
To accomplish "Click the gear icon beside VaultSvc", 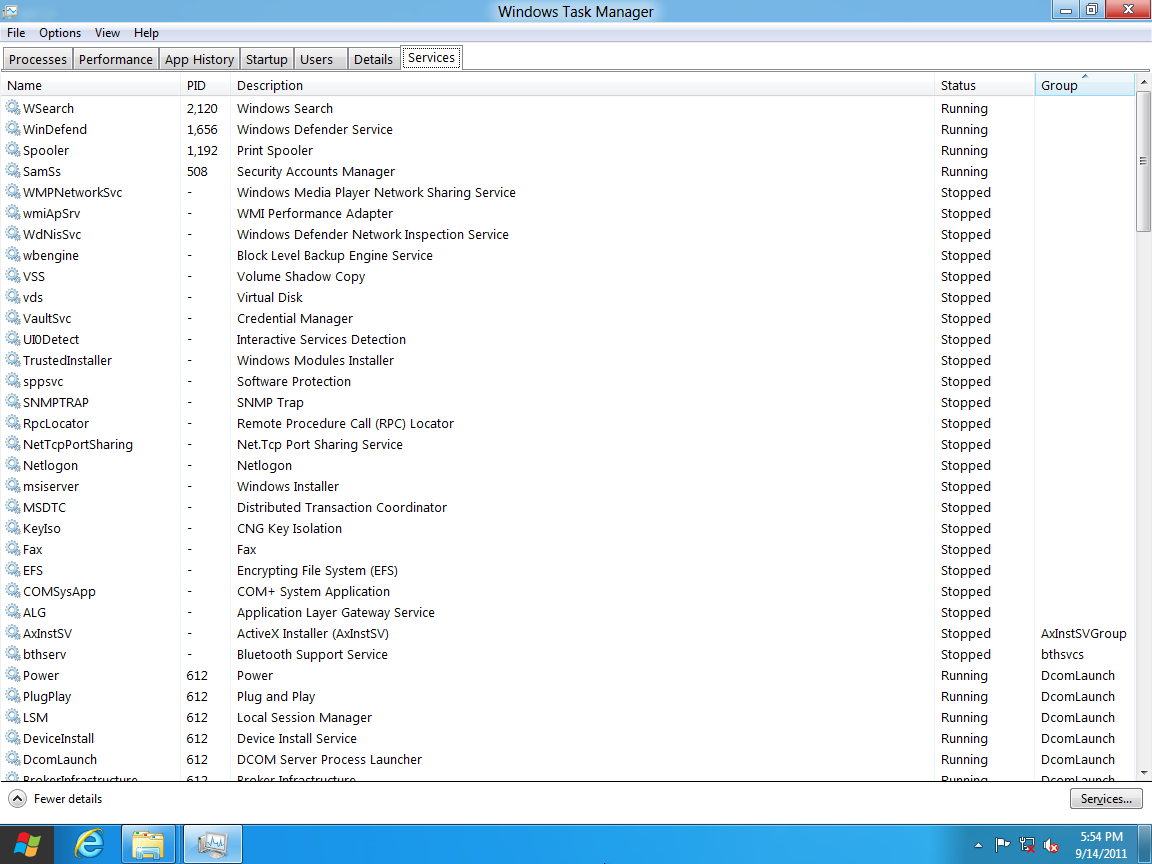I will coord(12,318).
